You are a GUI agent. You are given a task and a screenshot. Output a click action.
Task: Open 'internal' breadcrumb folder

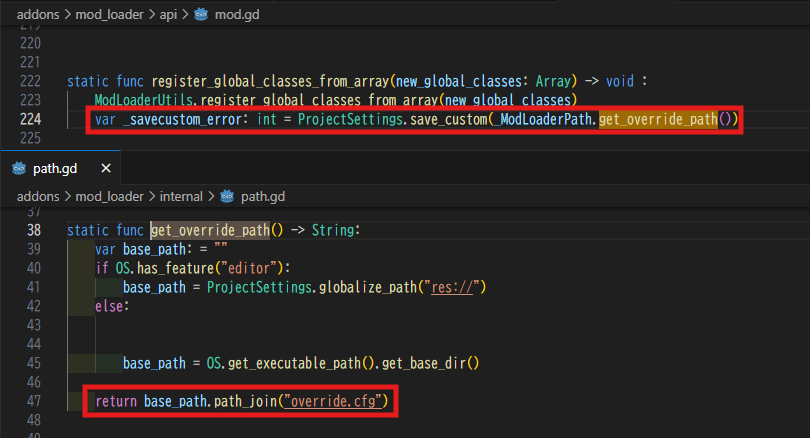coord(181,196)
